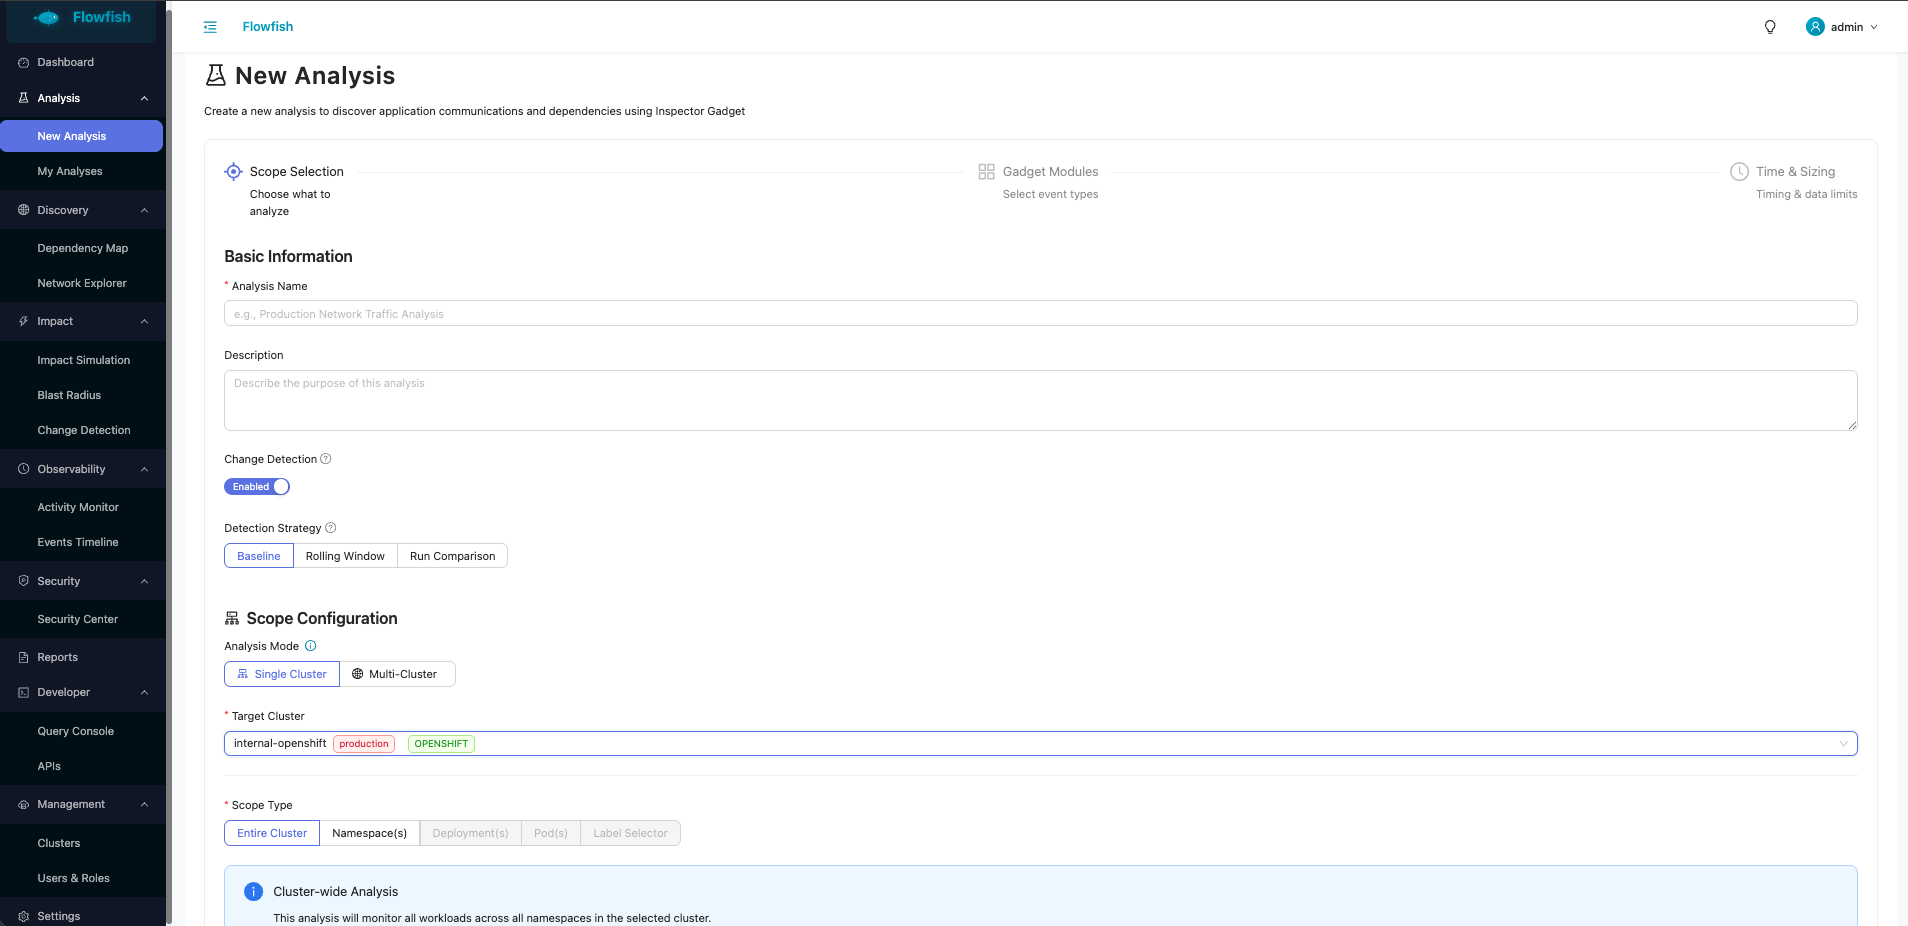
Task: Click the Reports document icon
Action: point(24,657)
